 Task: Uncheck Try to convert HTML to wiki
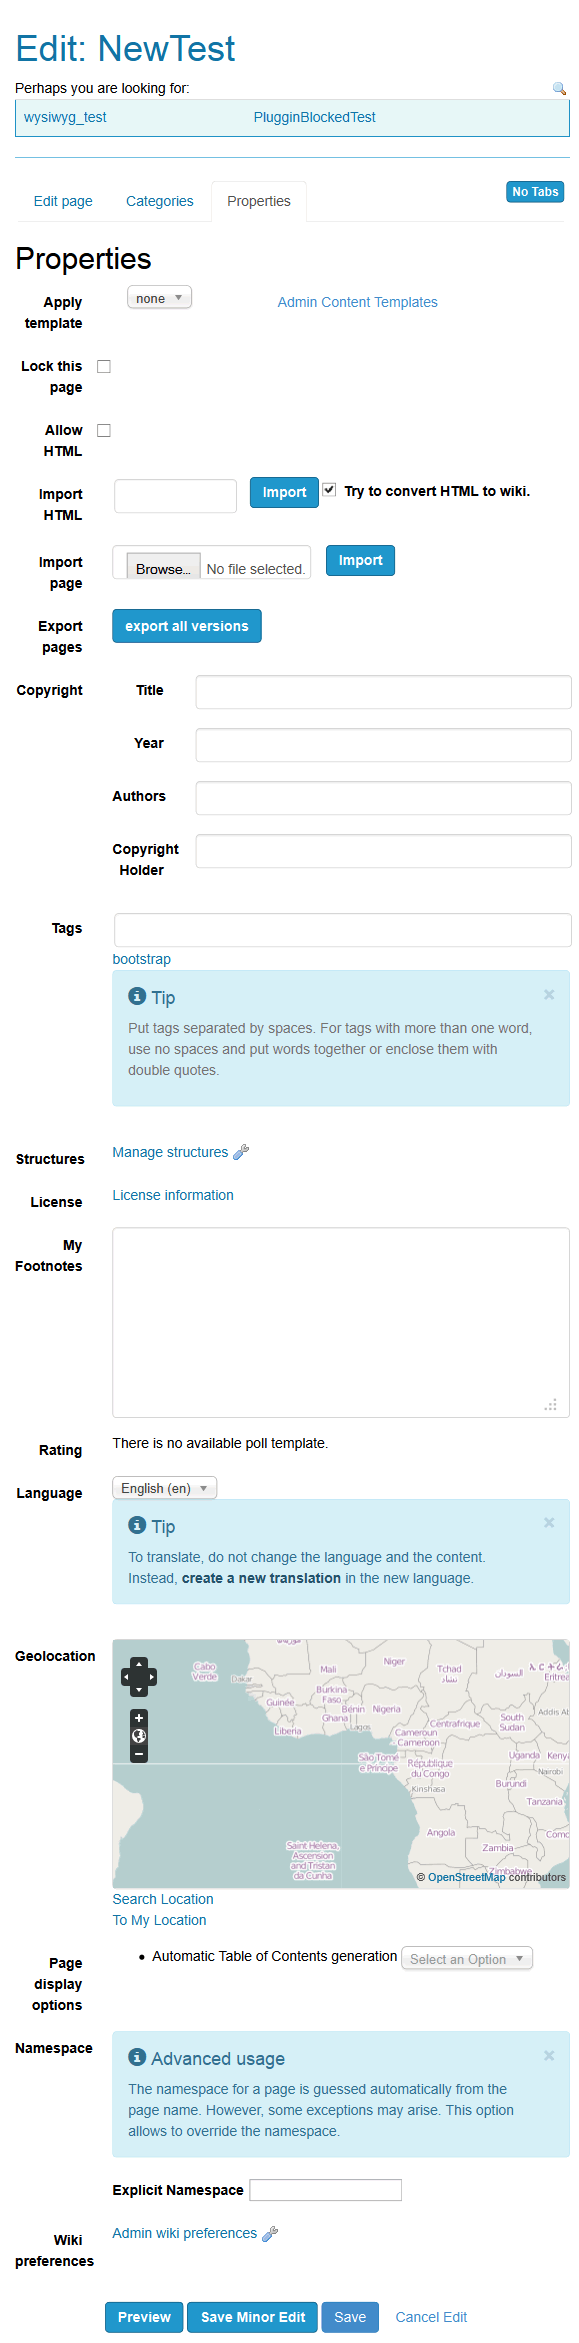point(329,490)
